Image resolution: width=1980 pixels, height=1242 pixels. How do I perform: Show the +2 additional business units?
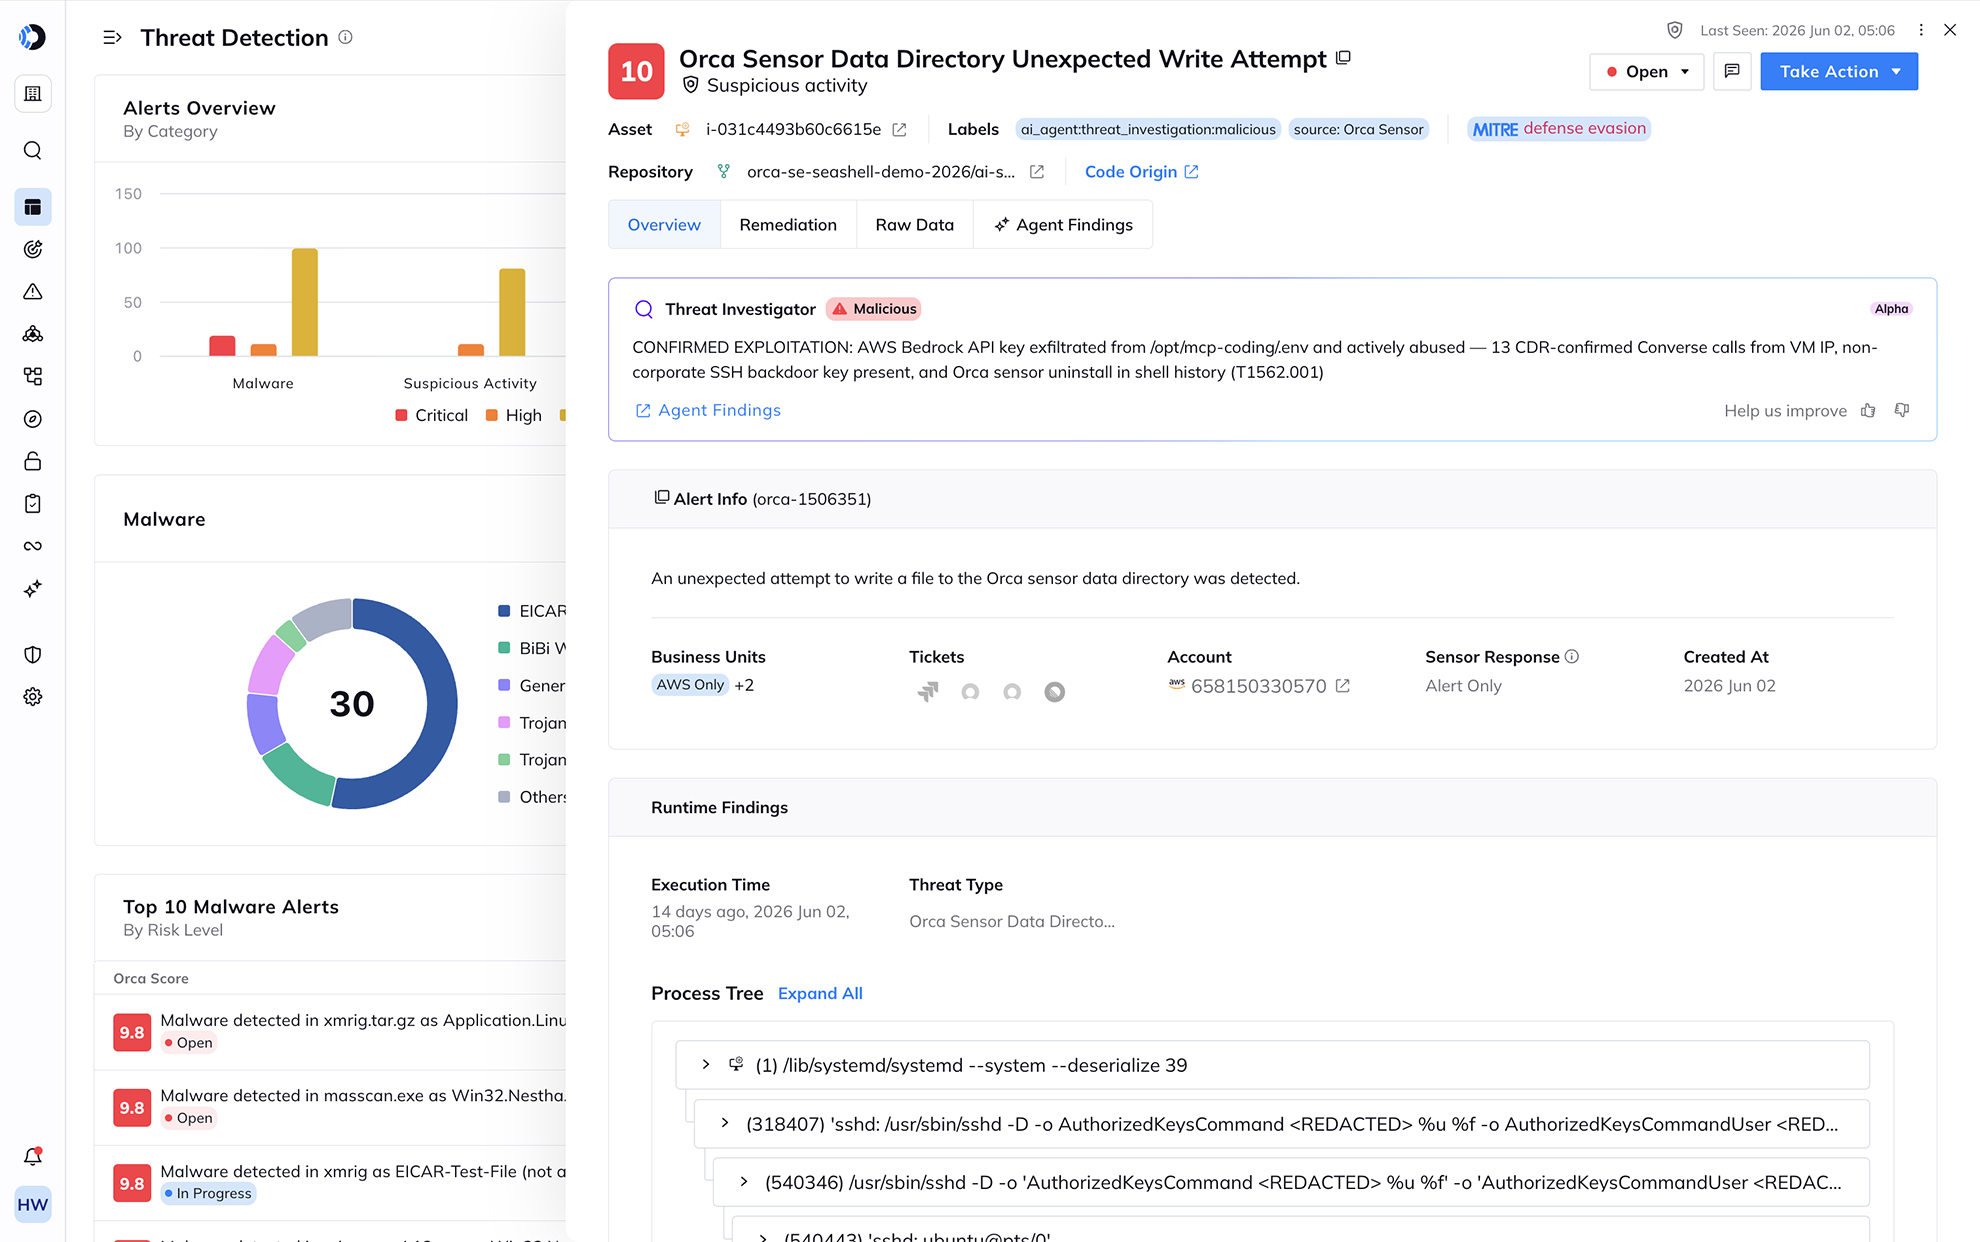[744, 685]
